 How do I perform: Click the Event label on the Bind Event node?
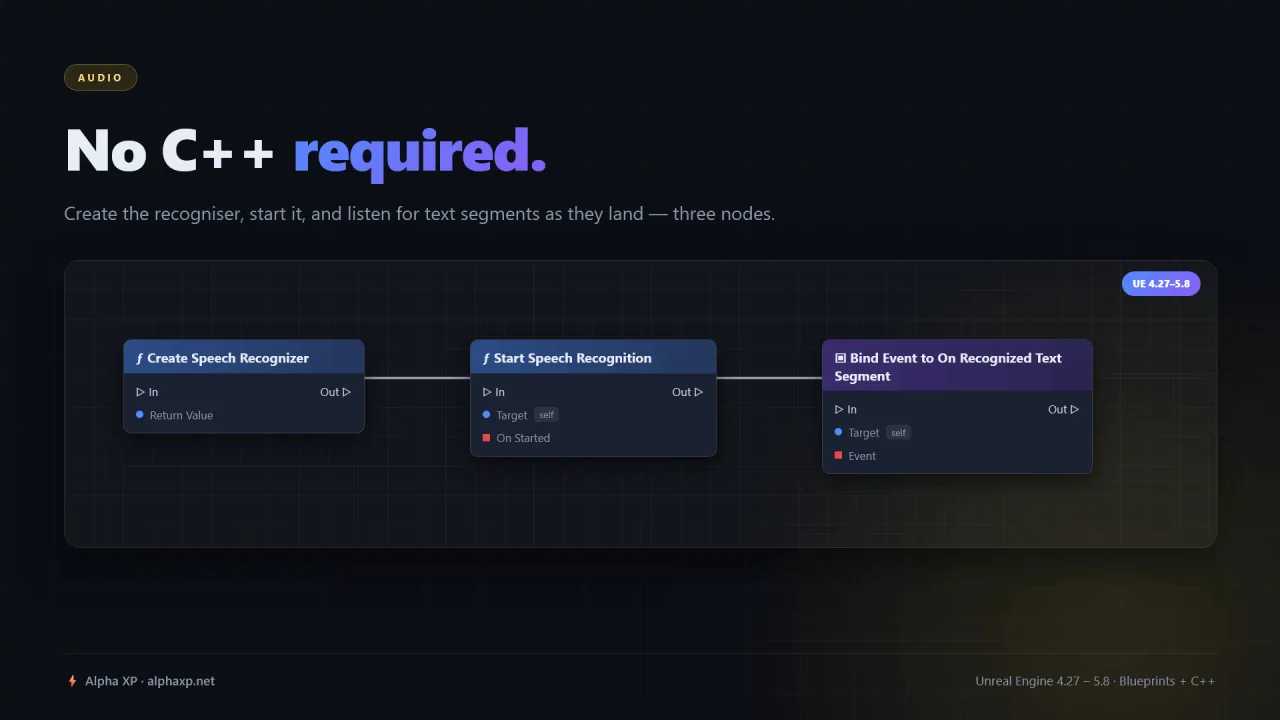862,456
